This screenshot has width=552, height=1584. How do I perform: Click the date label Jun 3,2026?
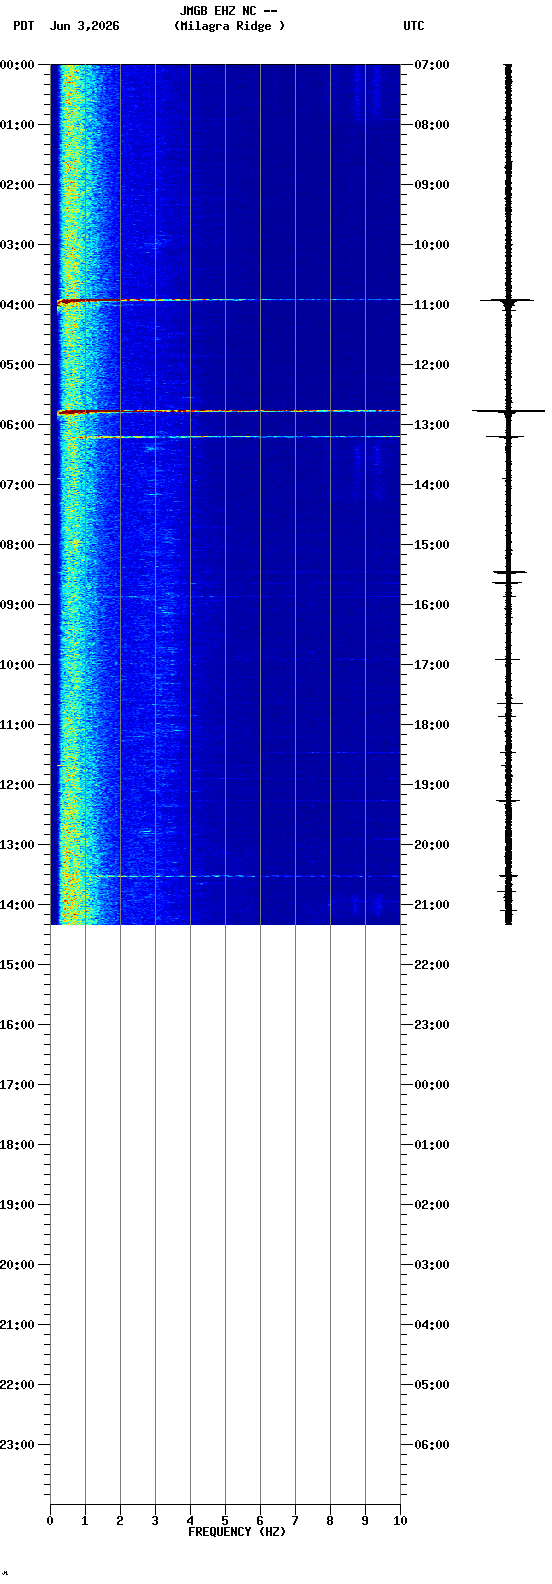[85, 26]
